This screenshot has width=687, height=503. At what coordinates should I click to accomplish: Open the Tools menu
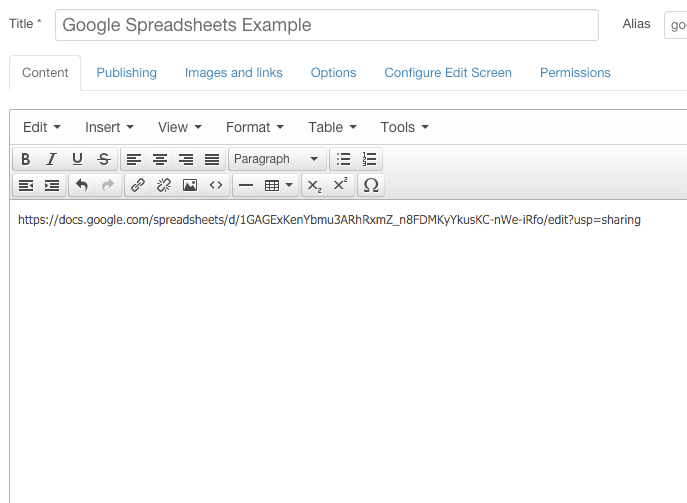point(404,127)
